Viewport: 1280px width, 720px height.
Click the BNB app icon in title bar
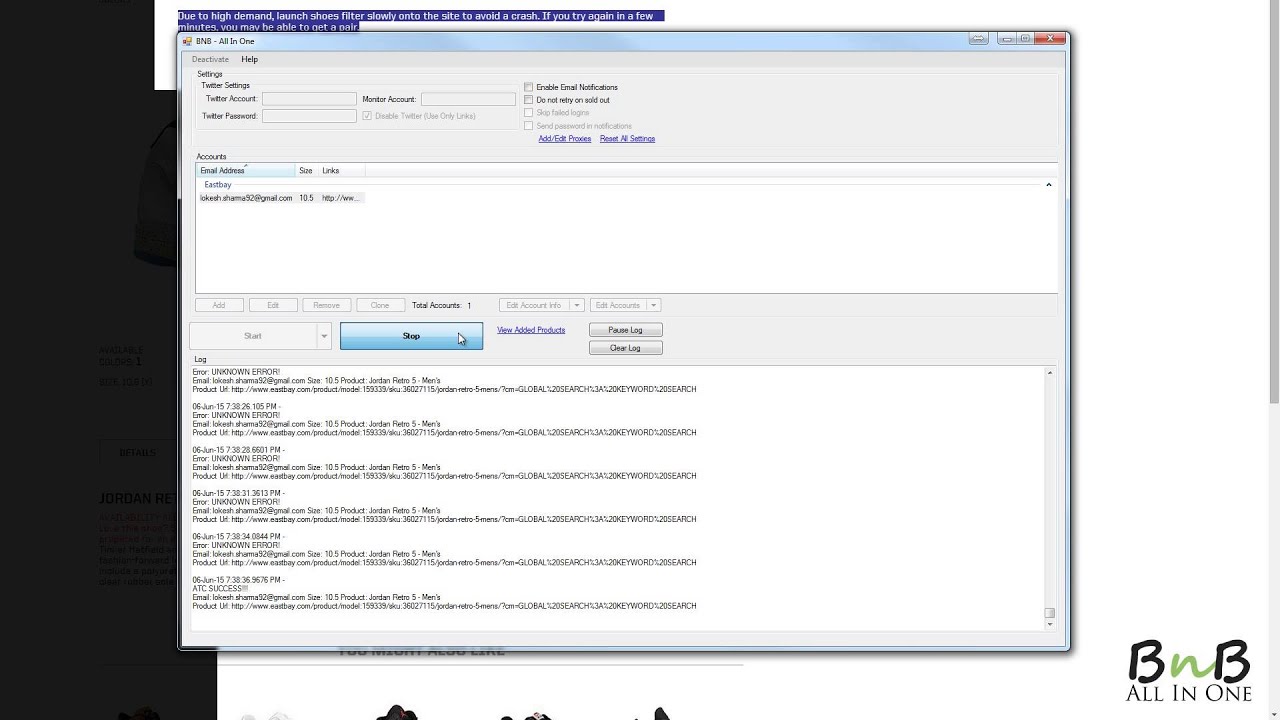(187, 41)
